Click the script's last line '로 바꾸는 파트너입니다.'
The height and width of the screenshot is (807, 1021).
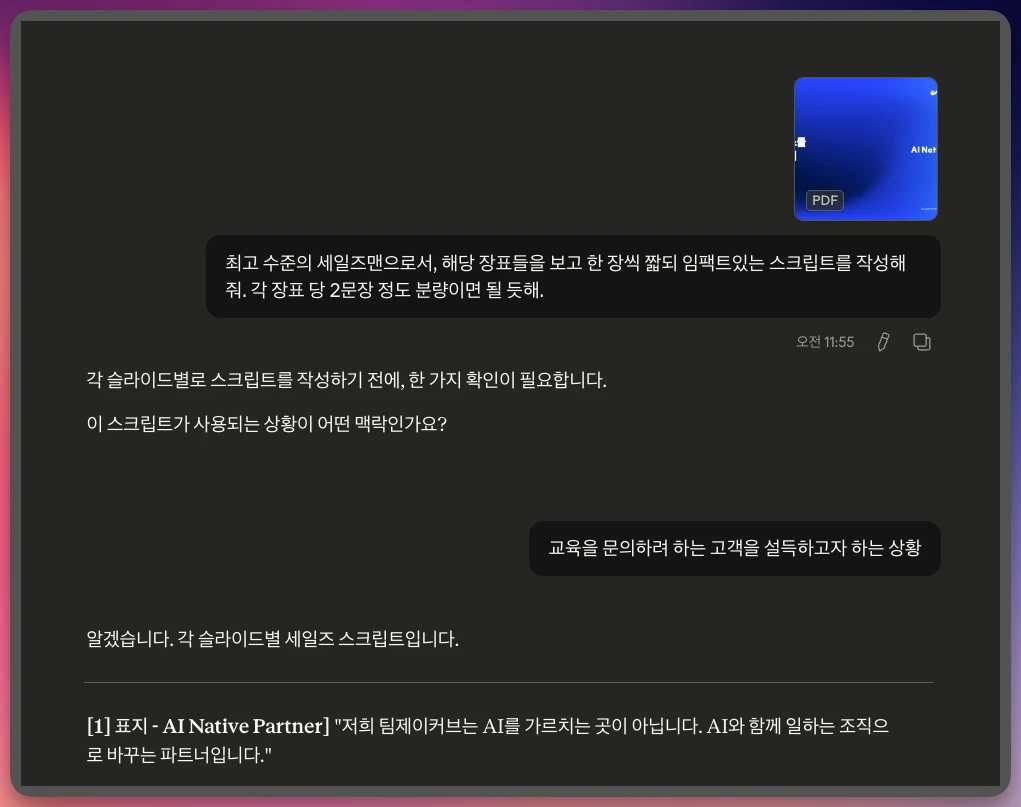pyautogui.click(x=180, y=756)
